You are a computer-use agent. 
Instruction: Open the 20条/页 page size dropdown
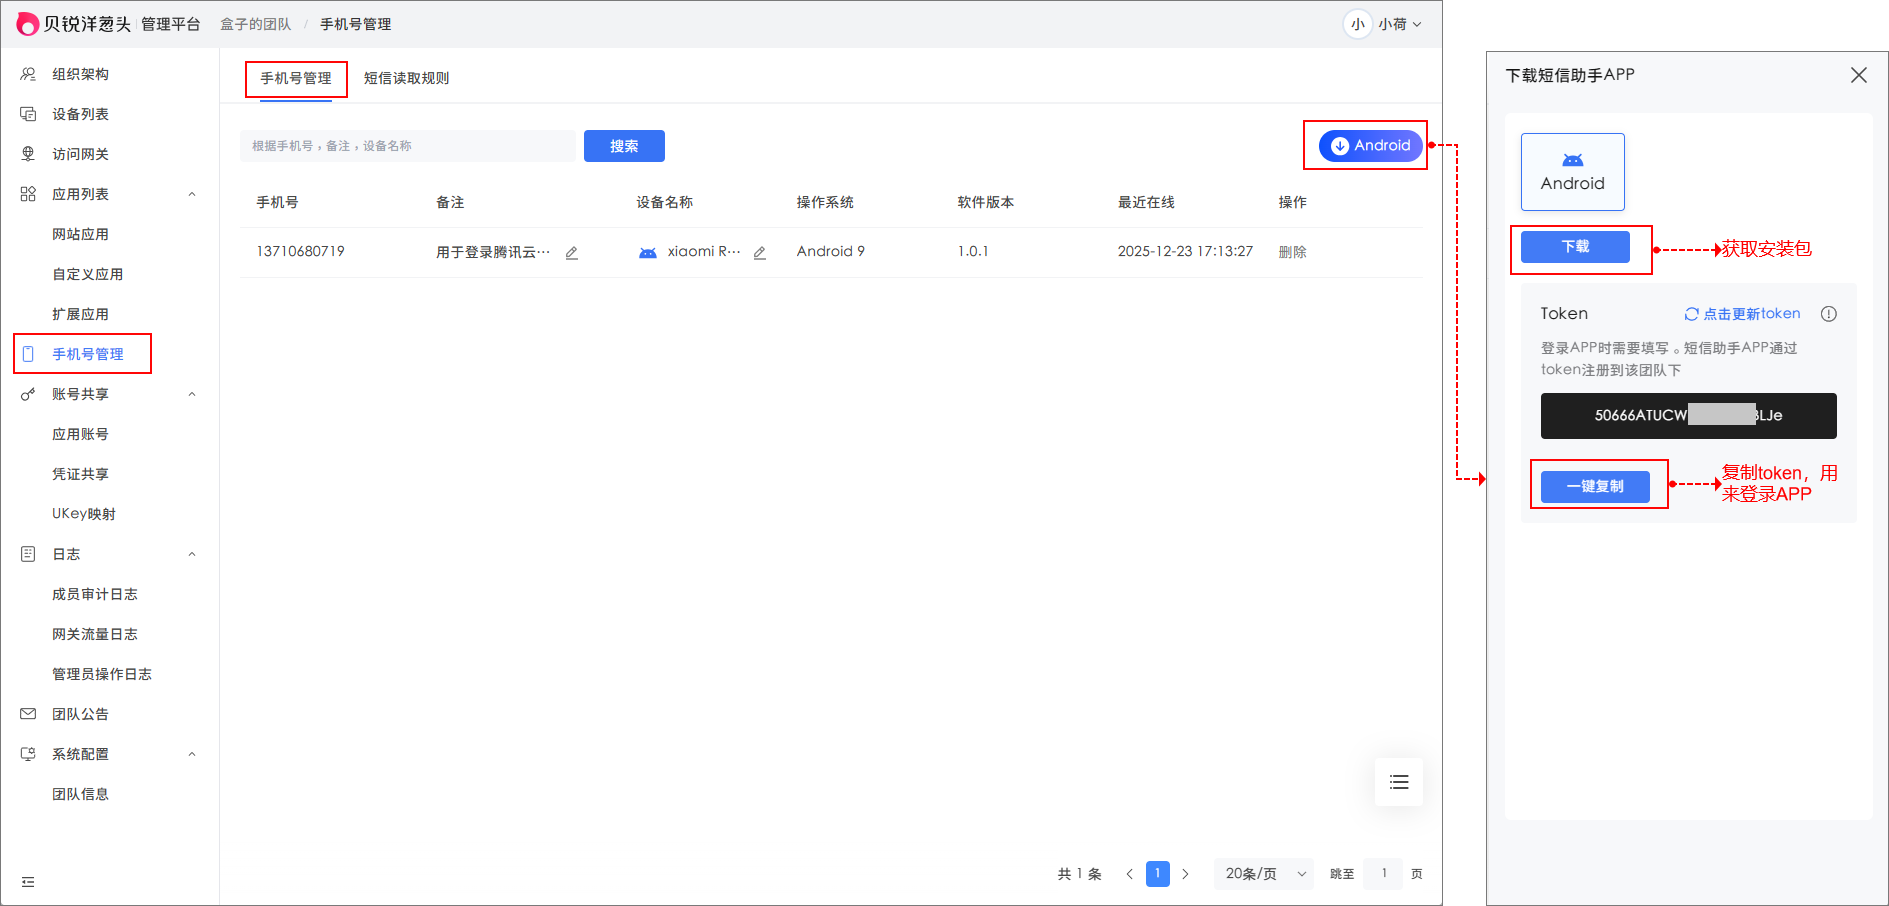point(1264,874)
